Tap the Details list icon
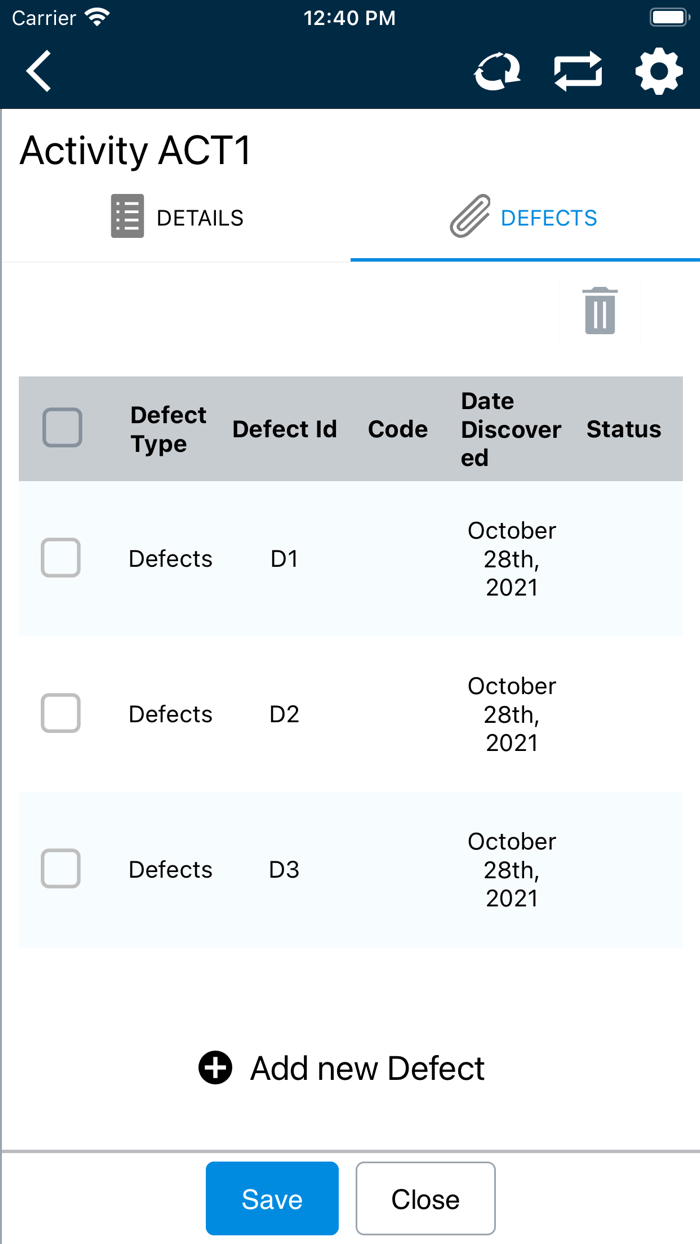 point(127,217)
